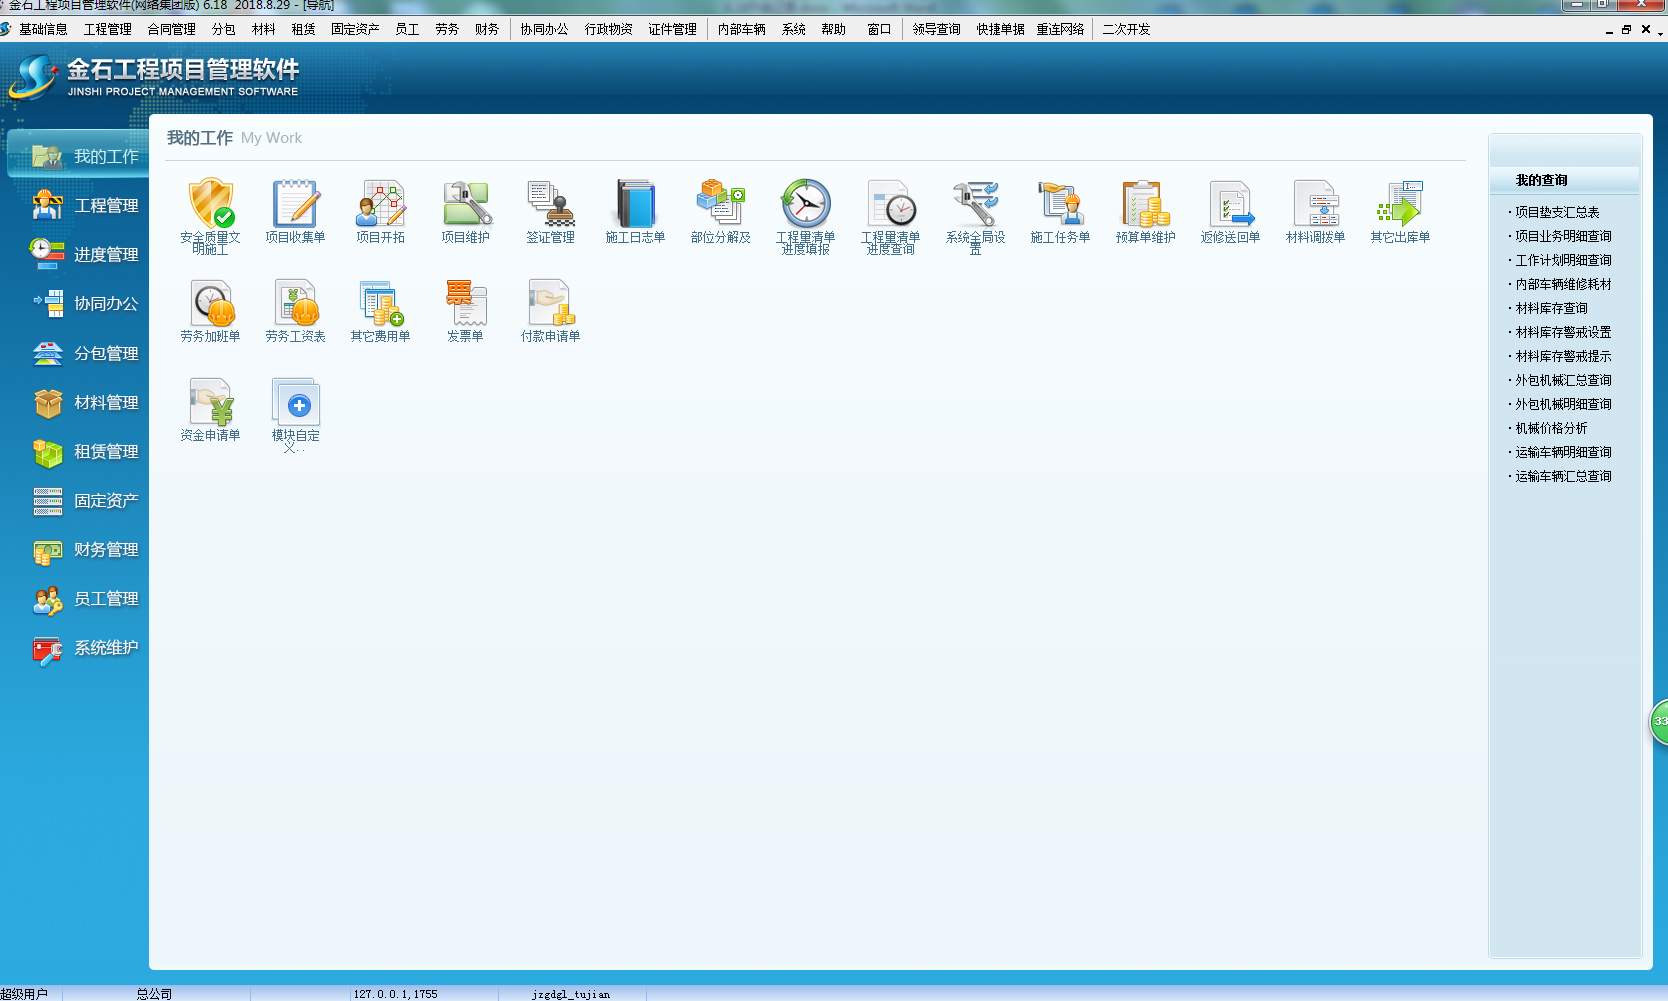The height and width of the screenshot is (1001, 1668).
Task: Click 快捷单据 in the menu bar
Action: pos(1000,29)
